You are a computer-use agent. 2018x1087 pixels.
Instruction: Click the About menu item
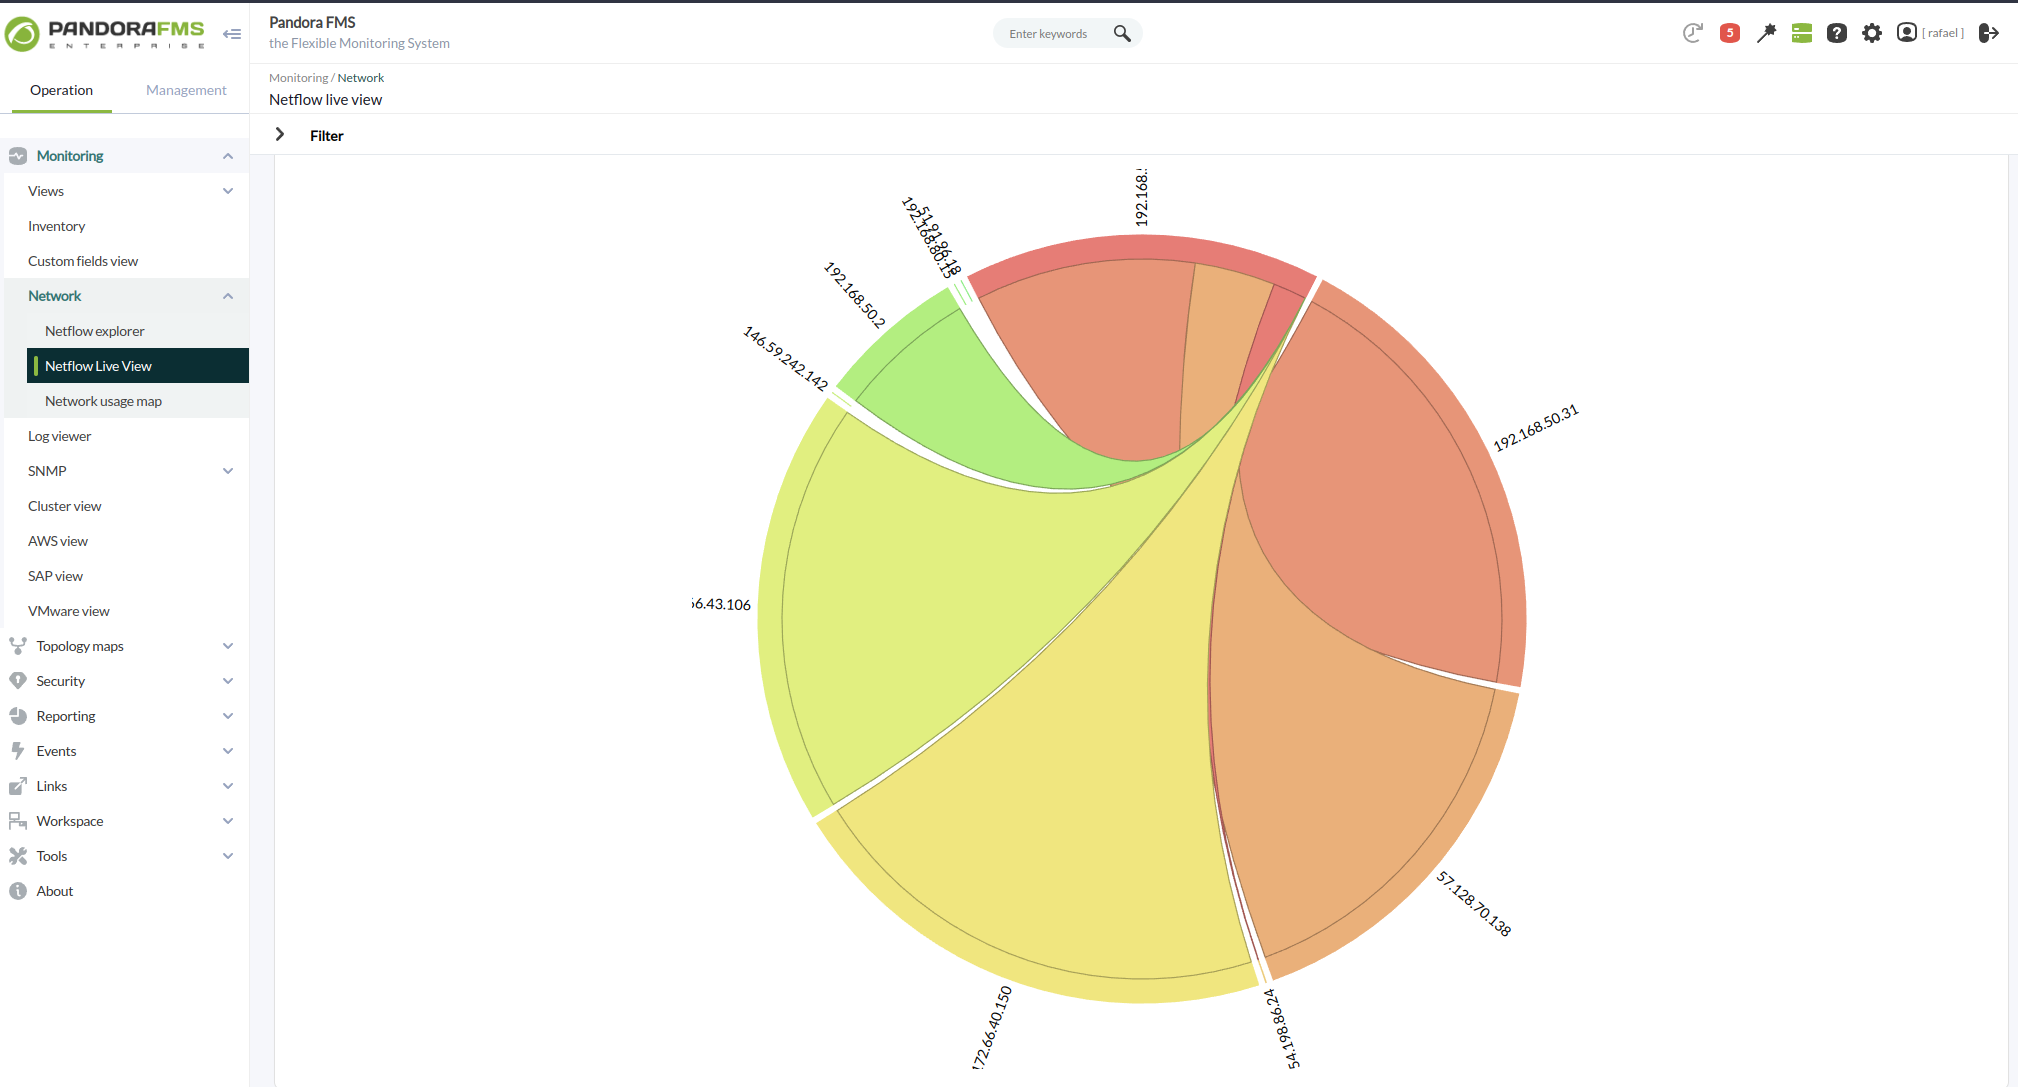tap(55, 890)
